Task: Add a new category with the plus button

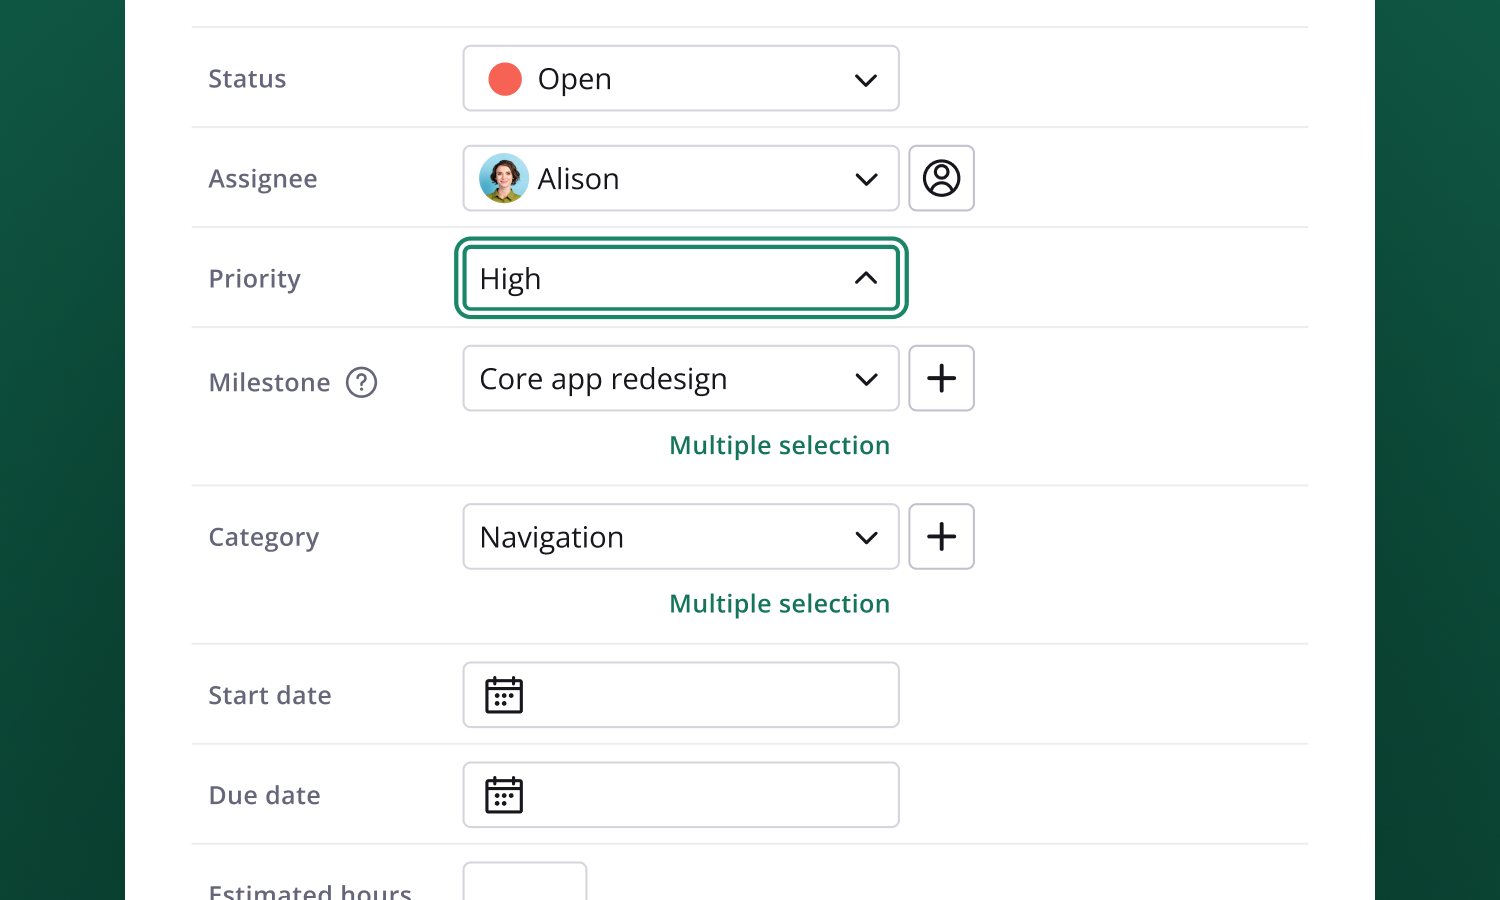Action: pos(941,537)
